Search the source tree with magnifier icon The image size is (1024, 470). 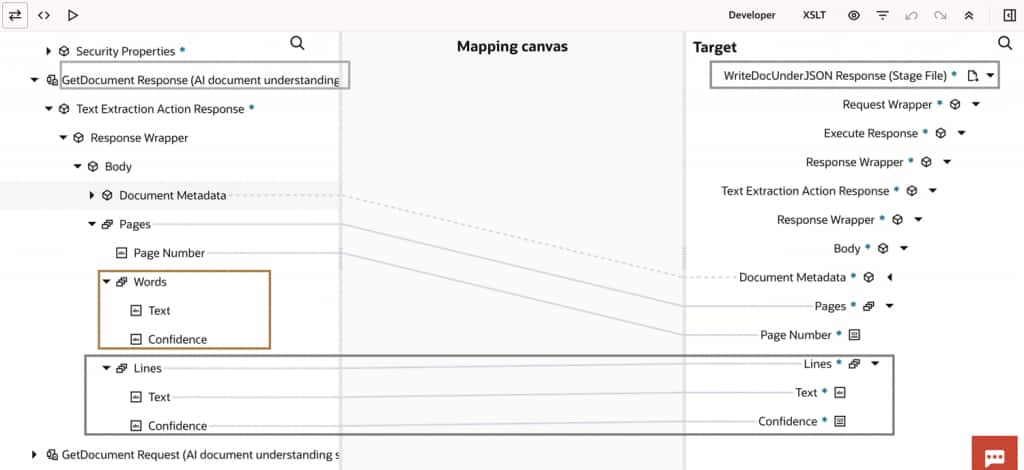[297, 43]
